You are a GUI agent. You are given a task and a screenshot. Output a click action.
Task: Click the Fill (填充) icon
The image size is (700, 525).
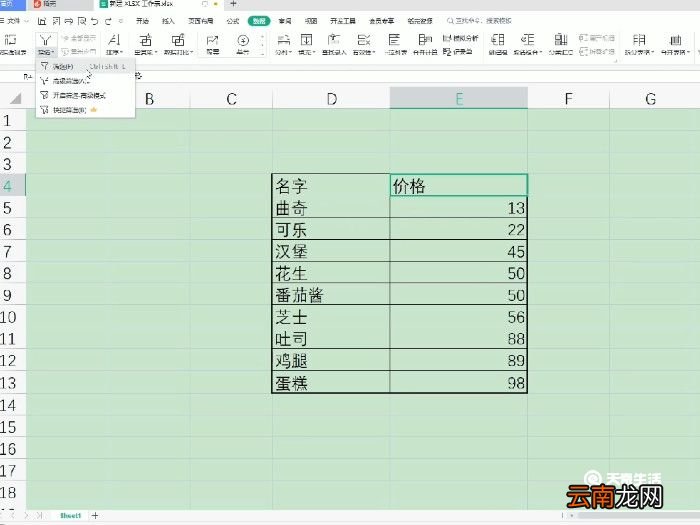(x=306, y=40)
